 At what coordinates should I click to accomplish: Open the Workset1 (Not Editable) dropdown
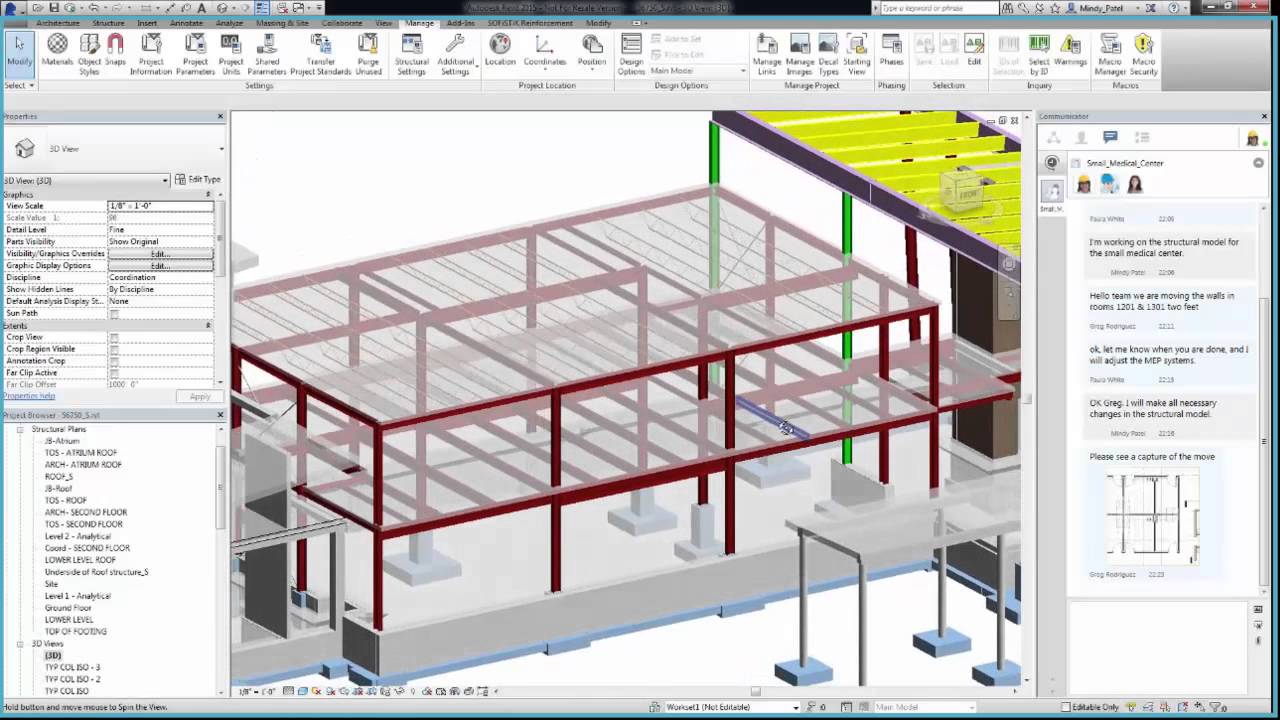pos(733,707)
